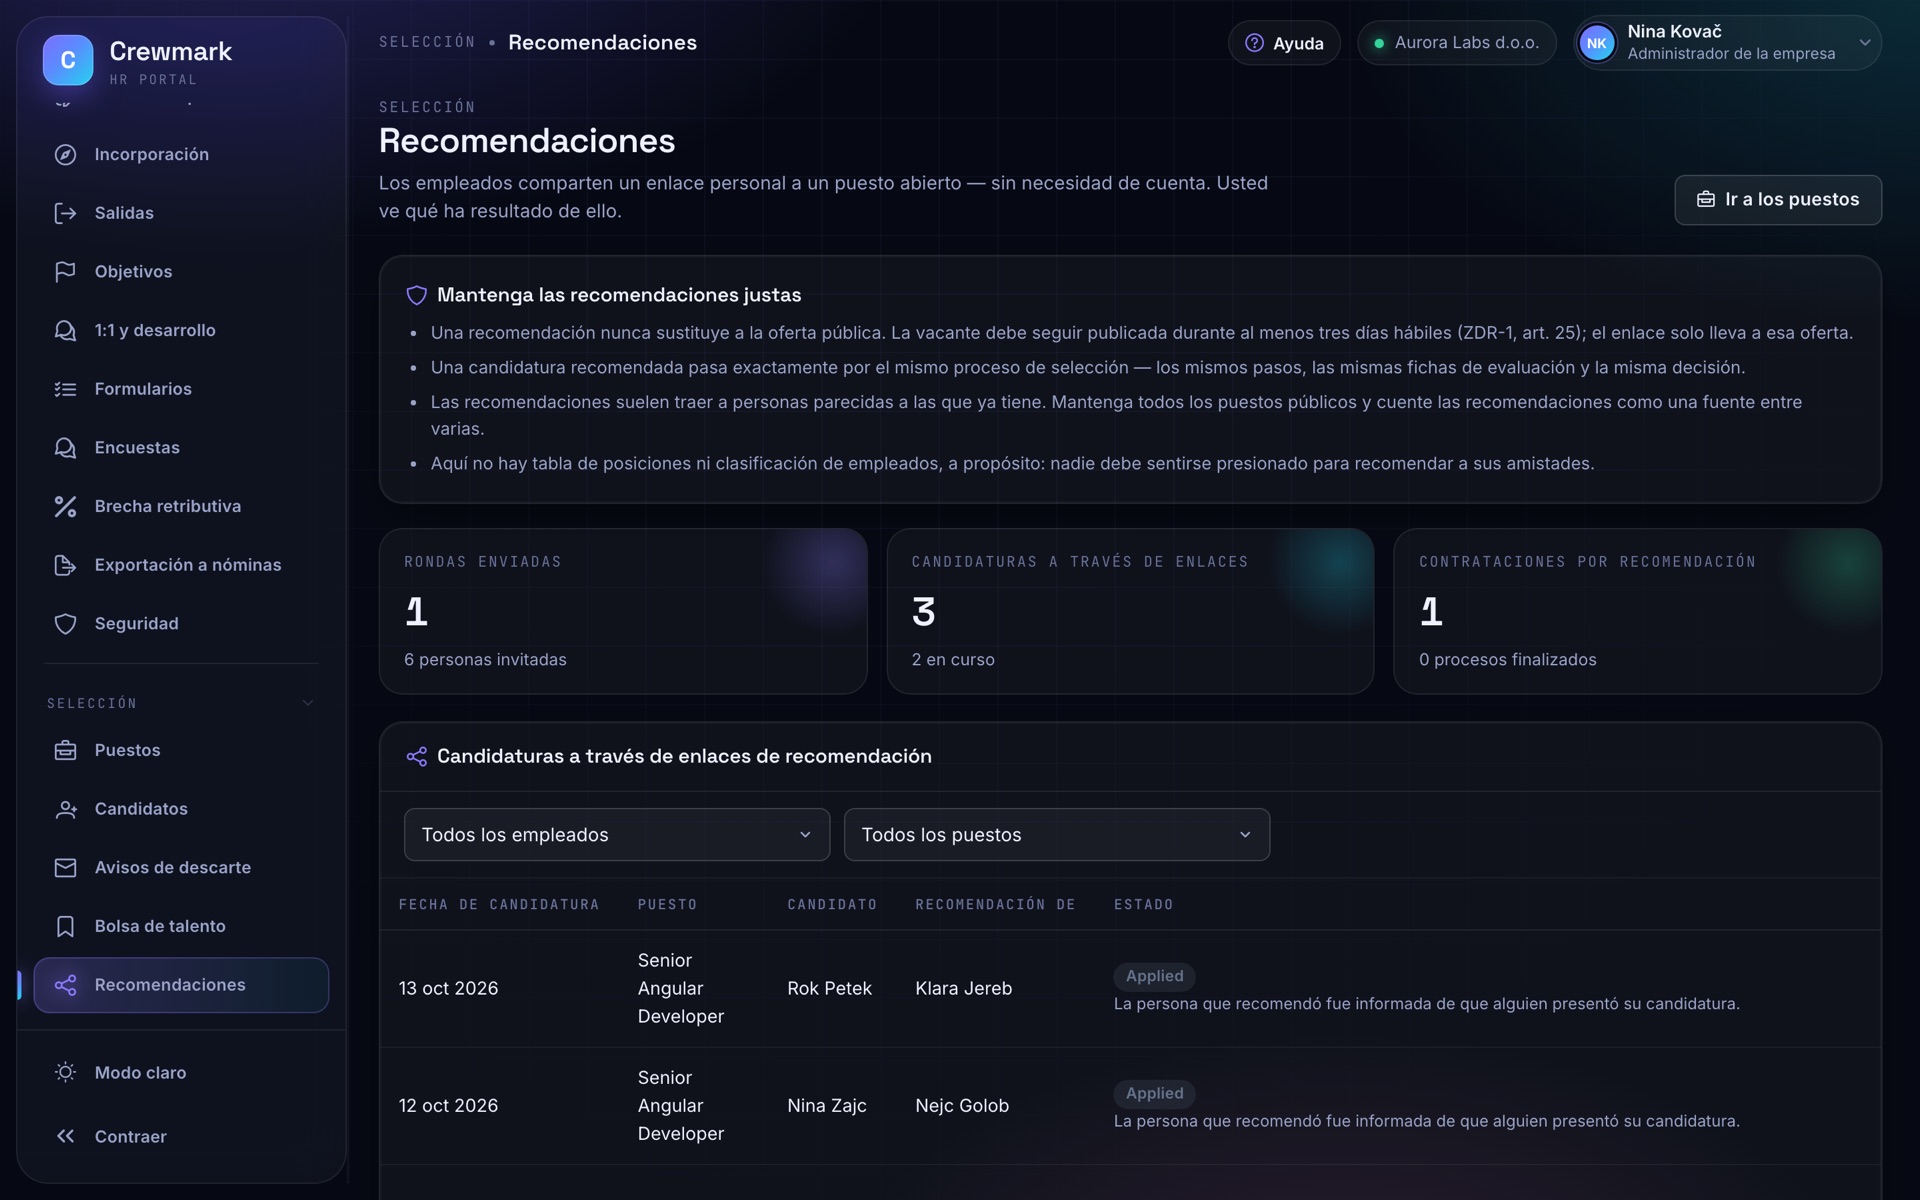Open Incorporación in the sidebar menu
The height and width of the screenshot is (1200, 1920).
pyautogui.click(x=181, y=154)
